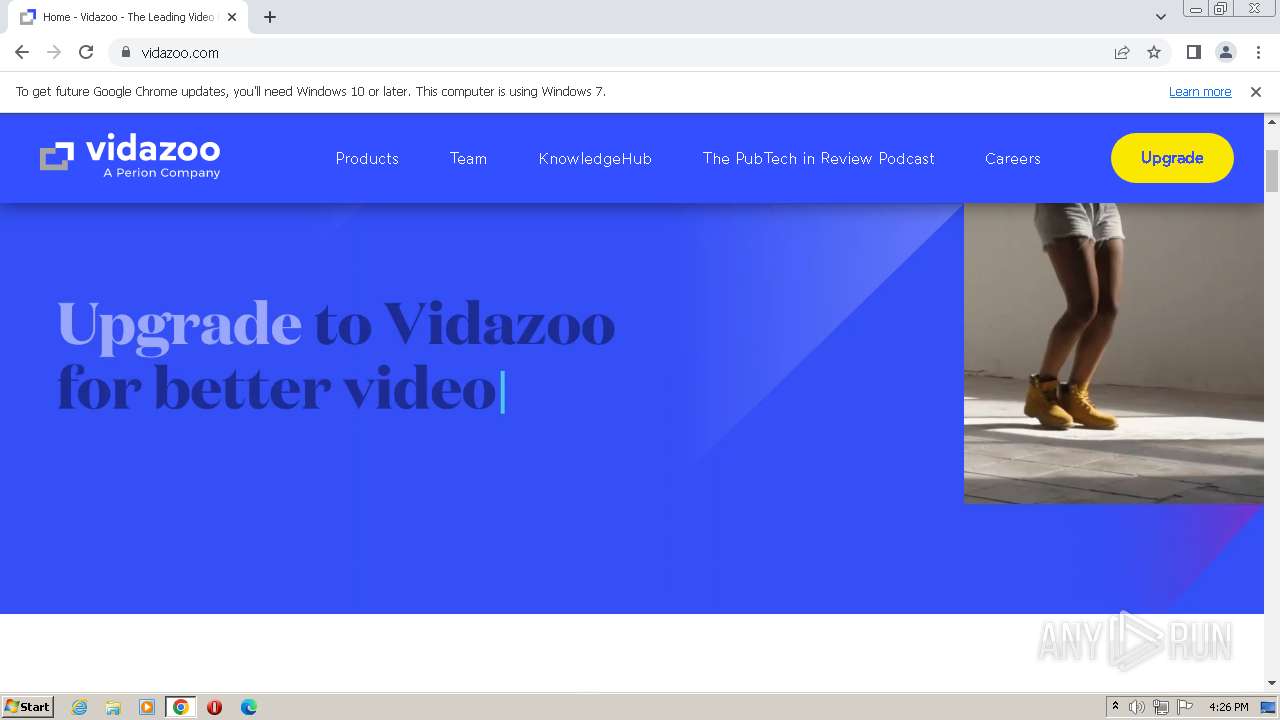Expand the tab search dropdown arrow

[x=1160, y=17]
